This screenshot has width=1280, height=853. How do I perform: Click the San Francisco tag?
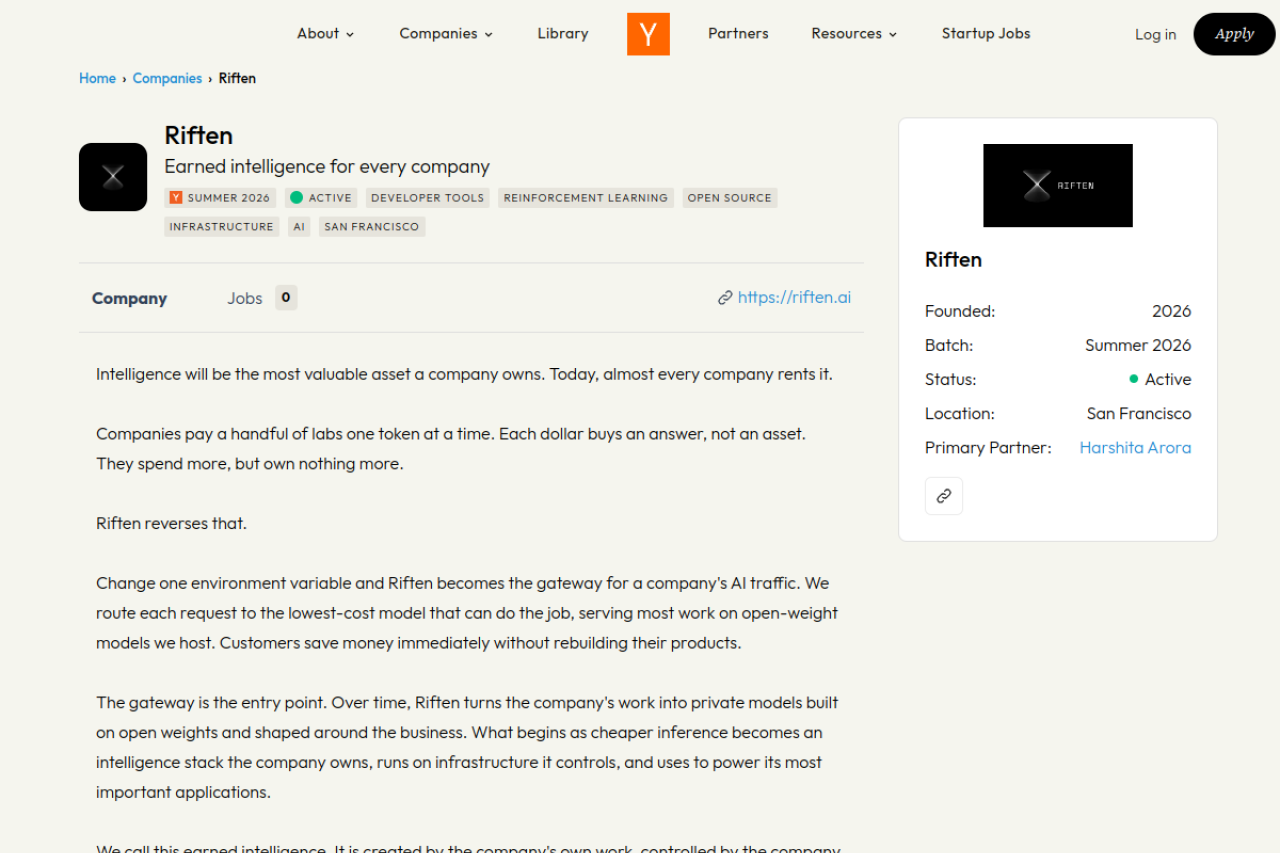click(x=372, y=227)
